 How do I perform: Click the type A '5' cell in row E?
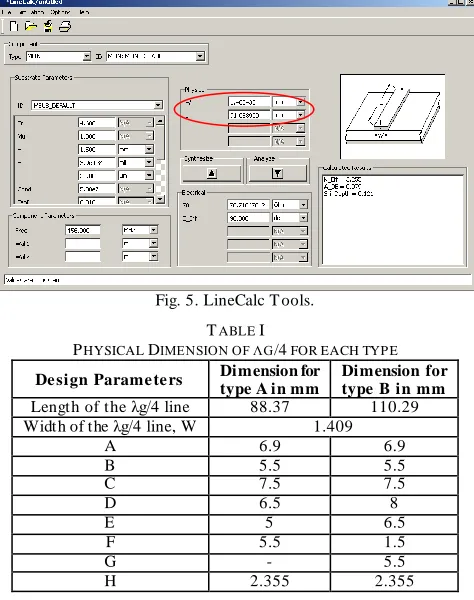click(269, 522)
